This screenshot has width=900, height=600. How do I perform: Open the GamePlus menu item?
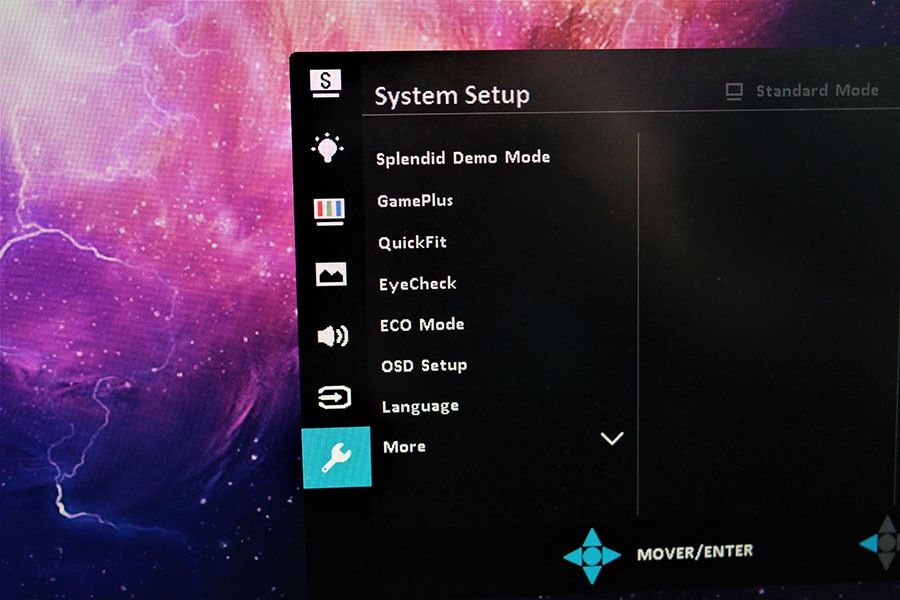coord(415,201)
